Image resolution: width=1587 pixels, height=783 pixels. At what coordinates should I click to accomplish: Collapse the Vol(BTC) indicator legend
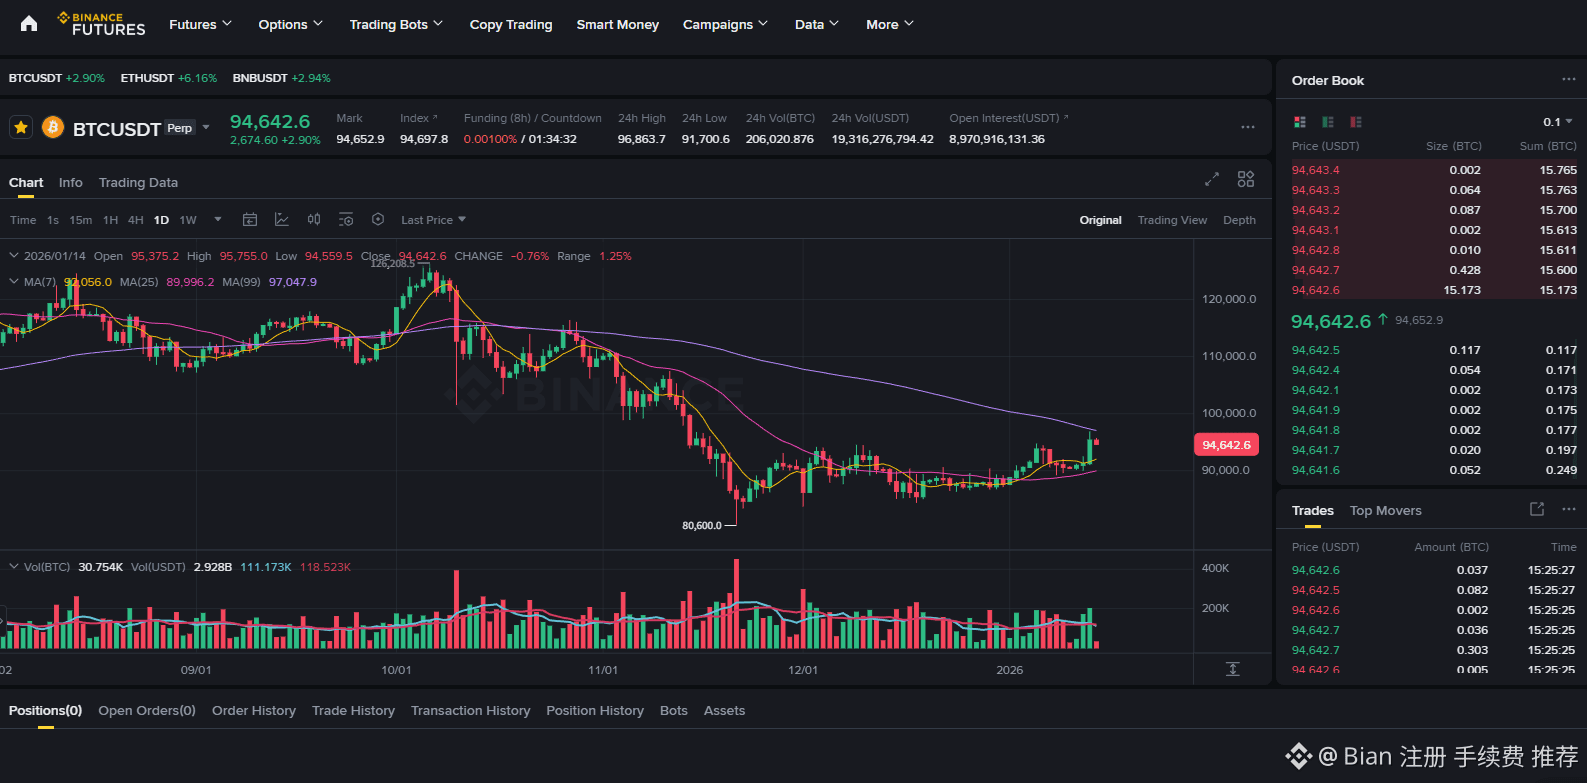pyautogui.click(x=14, y=567)
